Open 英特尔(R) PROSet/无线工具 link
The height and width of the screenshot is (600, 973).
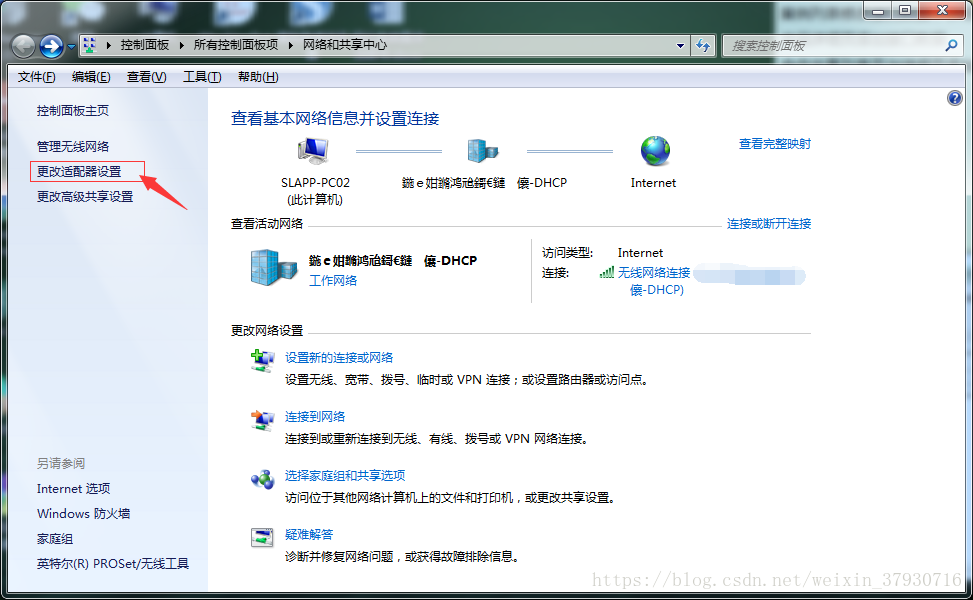(x=112, y=563)
